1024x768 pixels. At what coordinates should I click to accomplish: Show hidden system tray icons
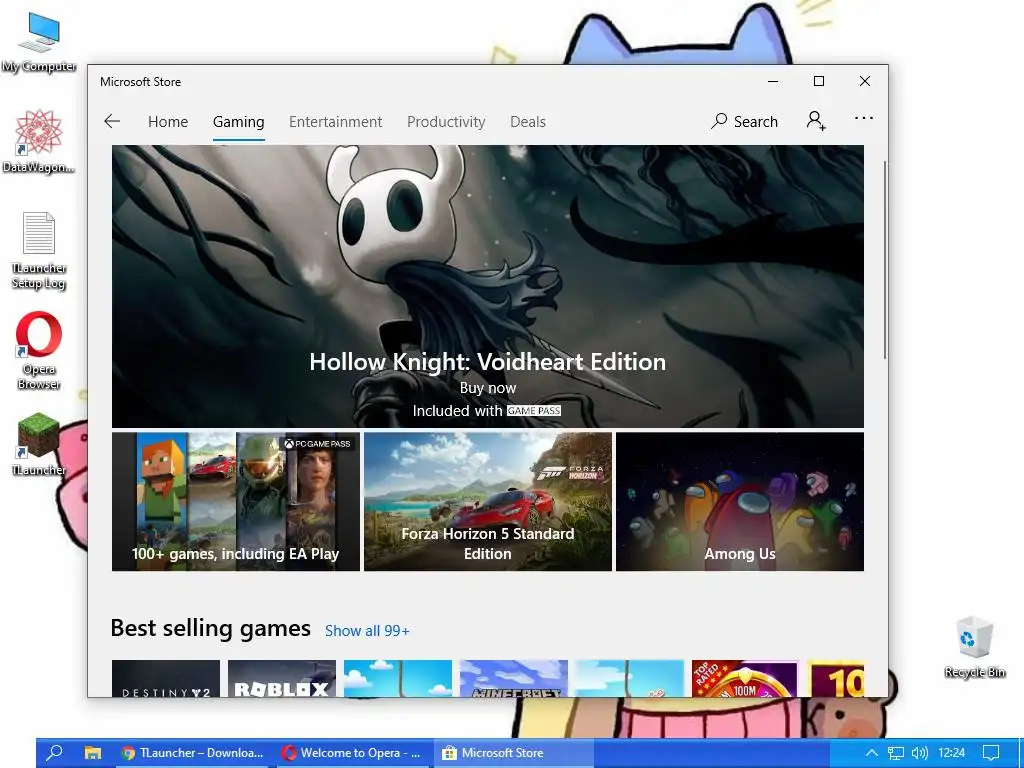[871, 753]
